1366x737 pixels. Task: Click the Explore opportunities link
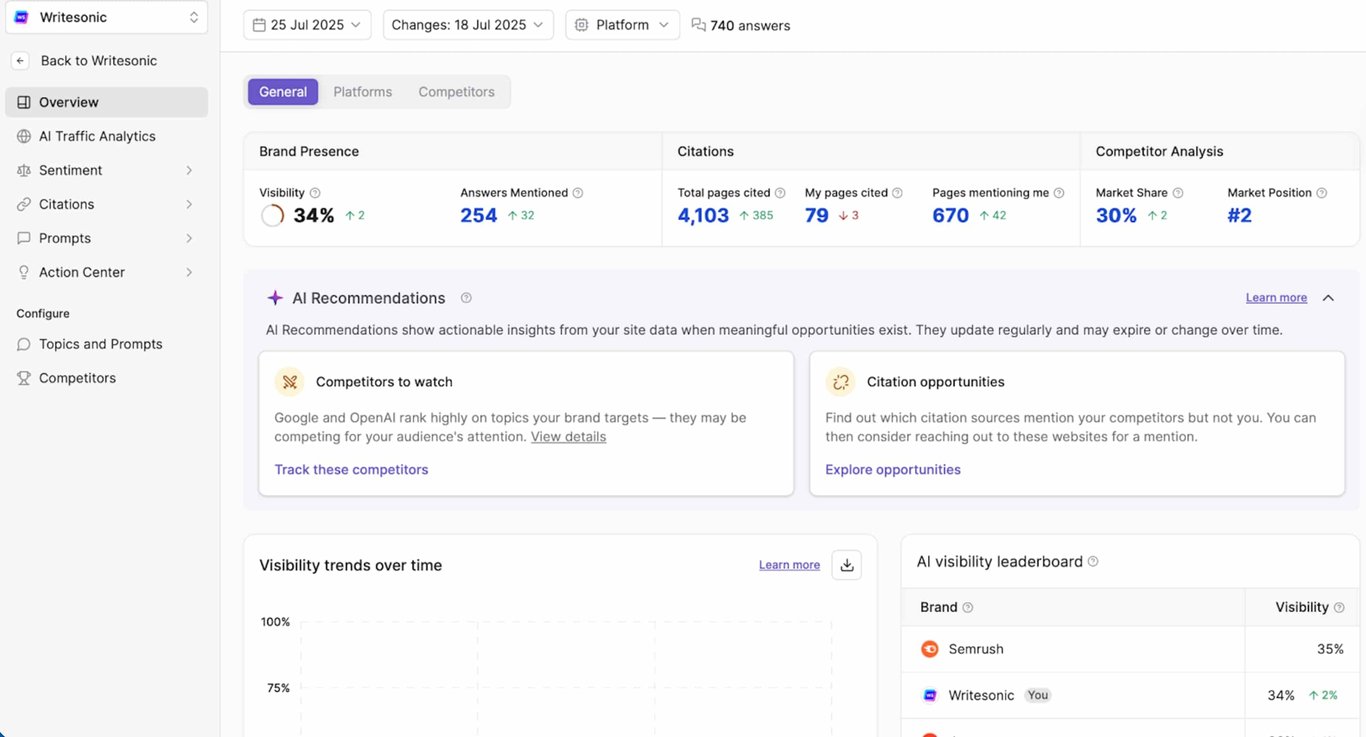point(893,470)
